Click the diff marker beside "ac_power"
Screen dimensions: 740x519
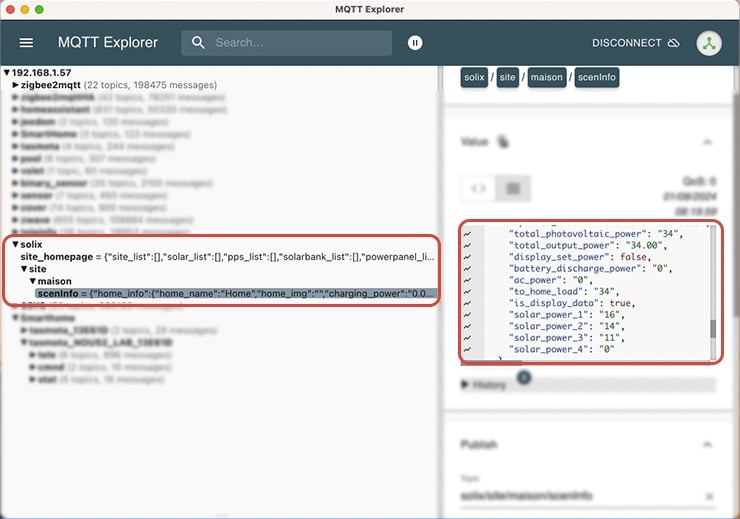point(467,280)
